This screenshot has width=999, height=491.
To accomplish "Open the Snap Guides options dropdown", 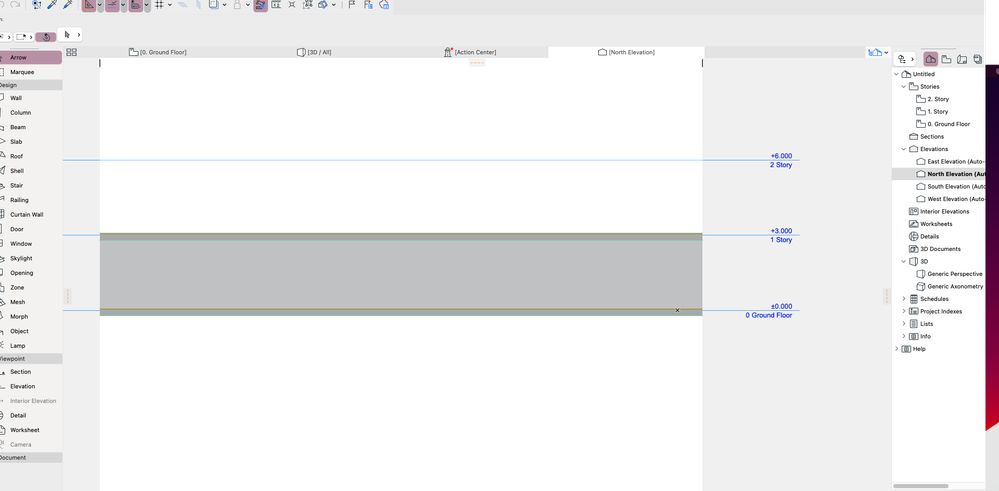I will 124,5.
